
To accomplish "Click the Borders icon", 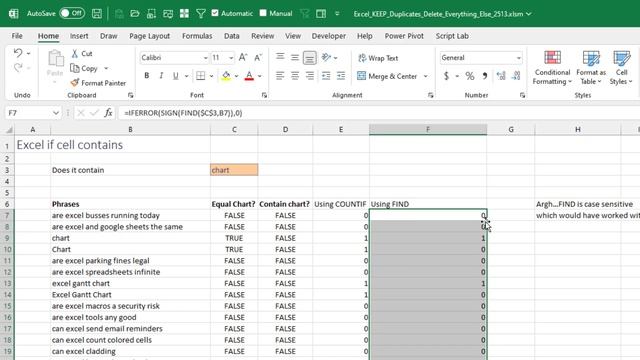I will [x=200, y=76].
